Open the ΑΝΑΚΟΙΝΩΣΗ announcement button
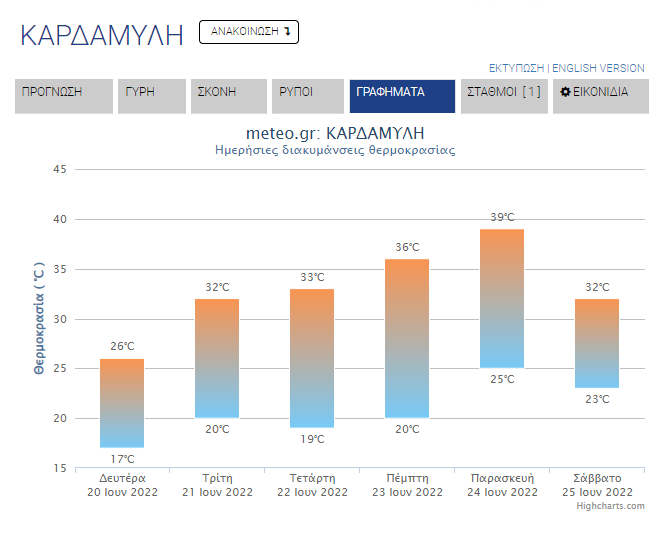665x541 pixels. pos(249,32)
